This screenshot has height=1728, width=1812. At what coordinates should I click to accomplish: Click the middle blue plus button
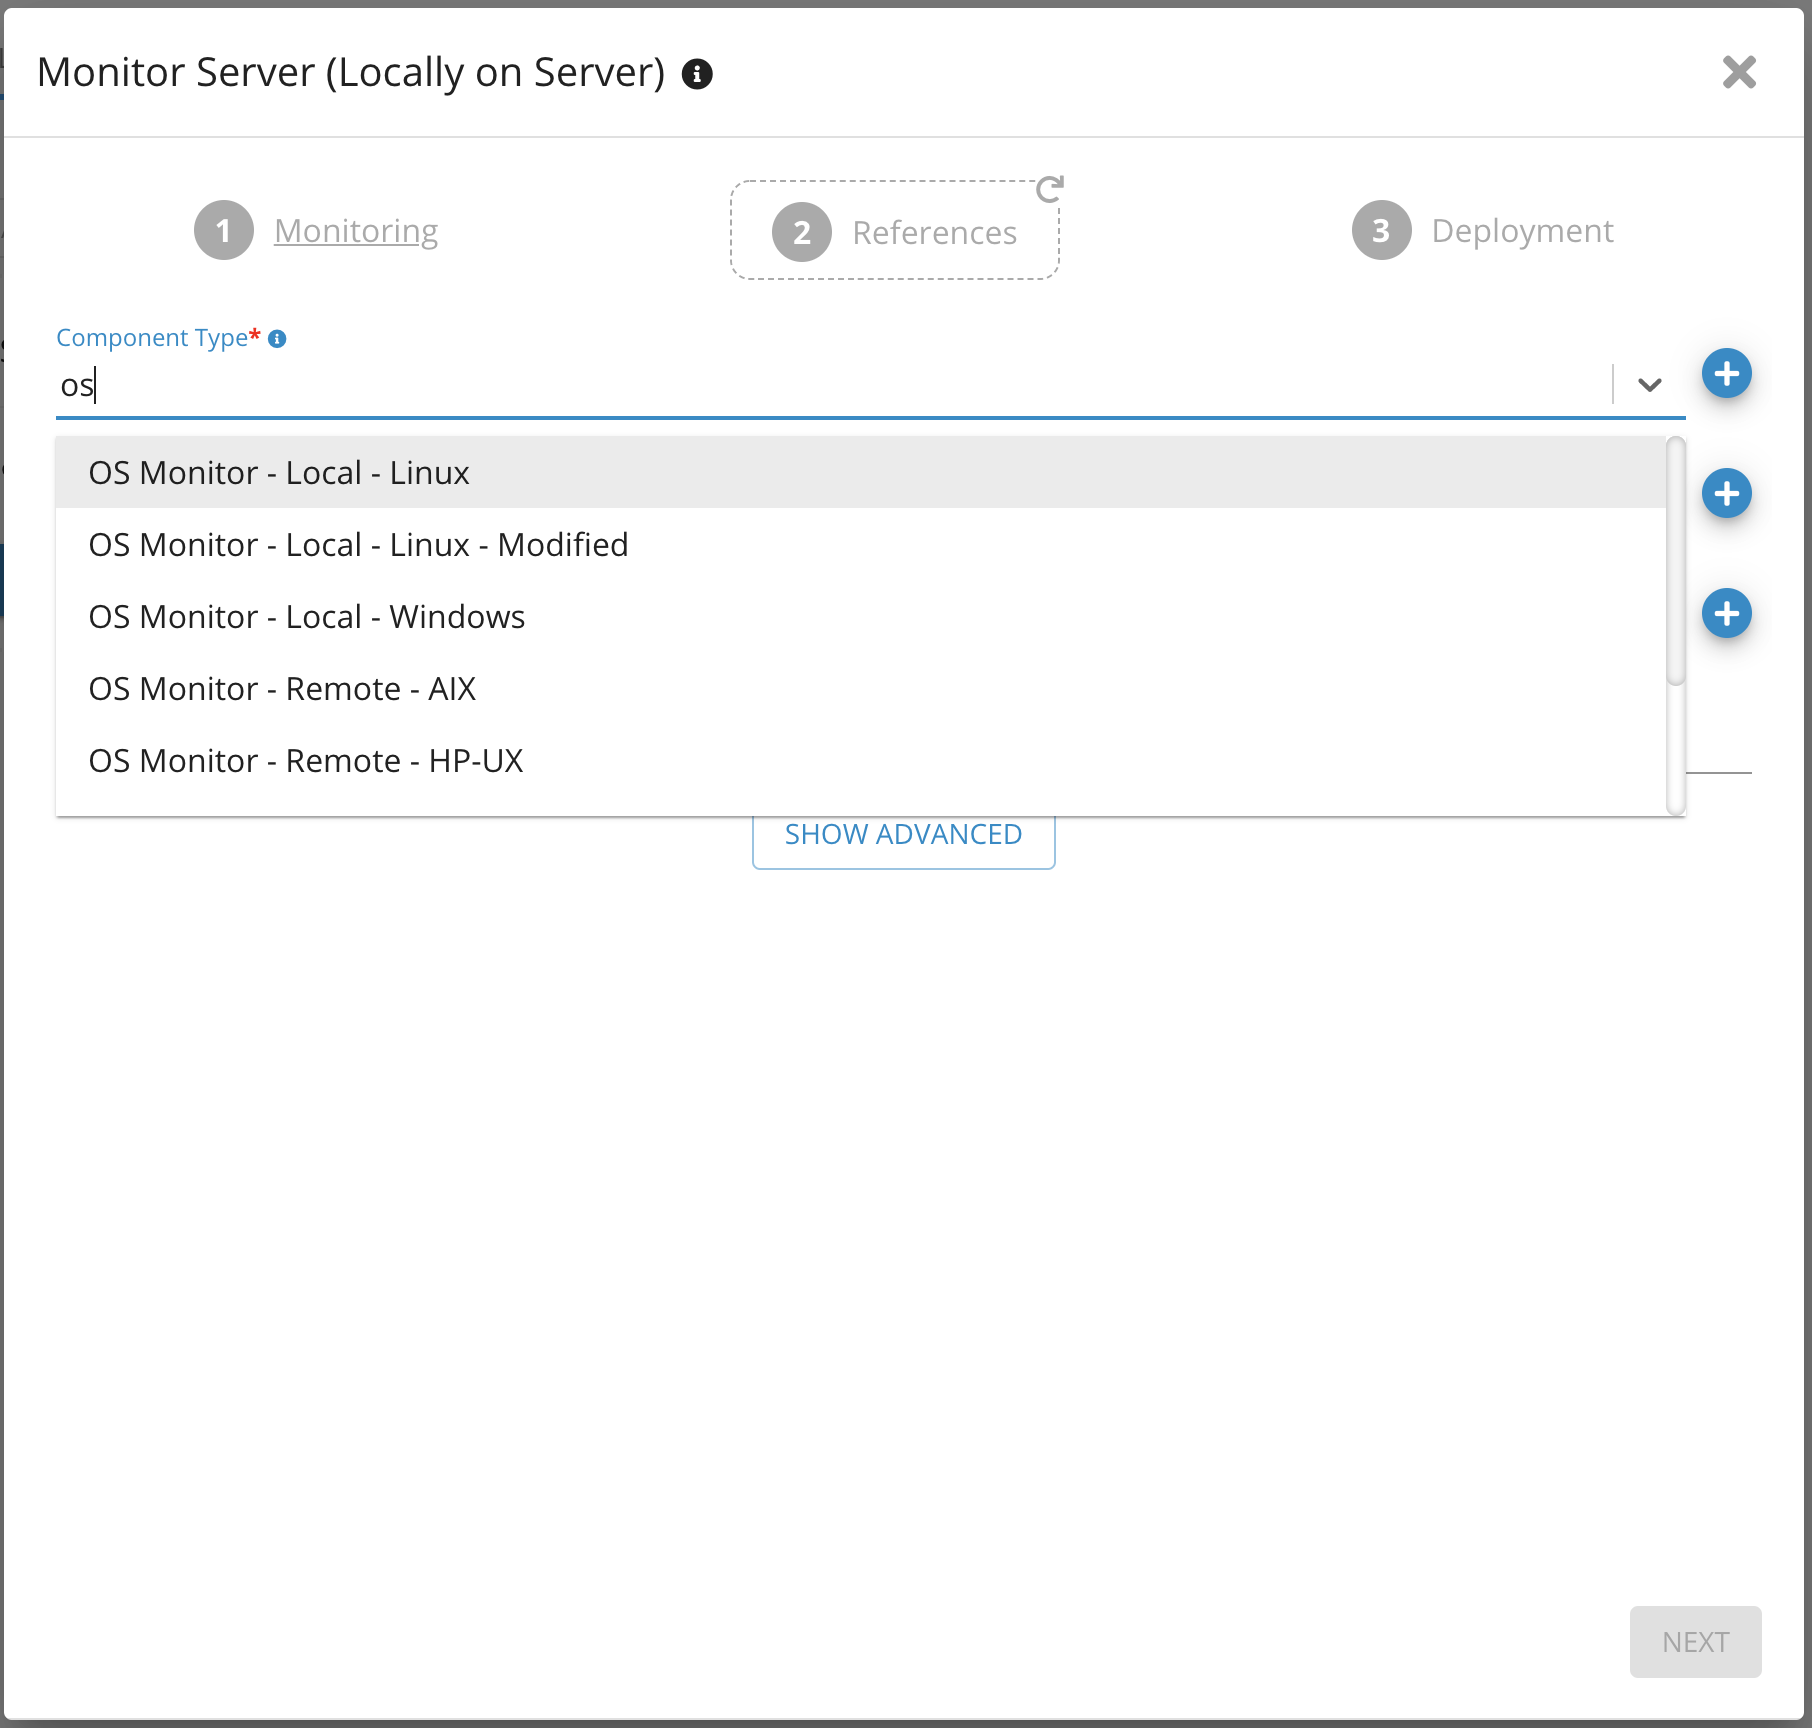pos(1726,494)
